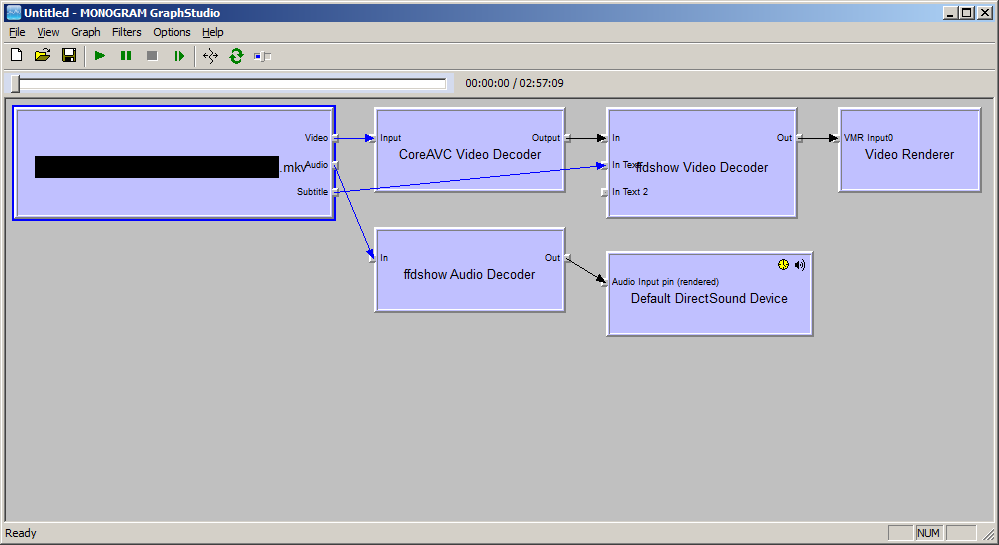
Task: Refresh the graph with green arrows icon
Action: (236, 56)
